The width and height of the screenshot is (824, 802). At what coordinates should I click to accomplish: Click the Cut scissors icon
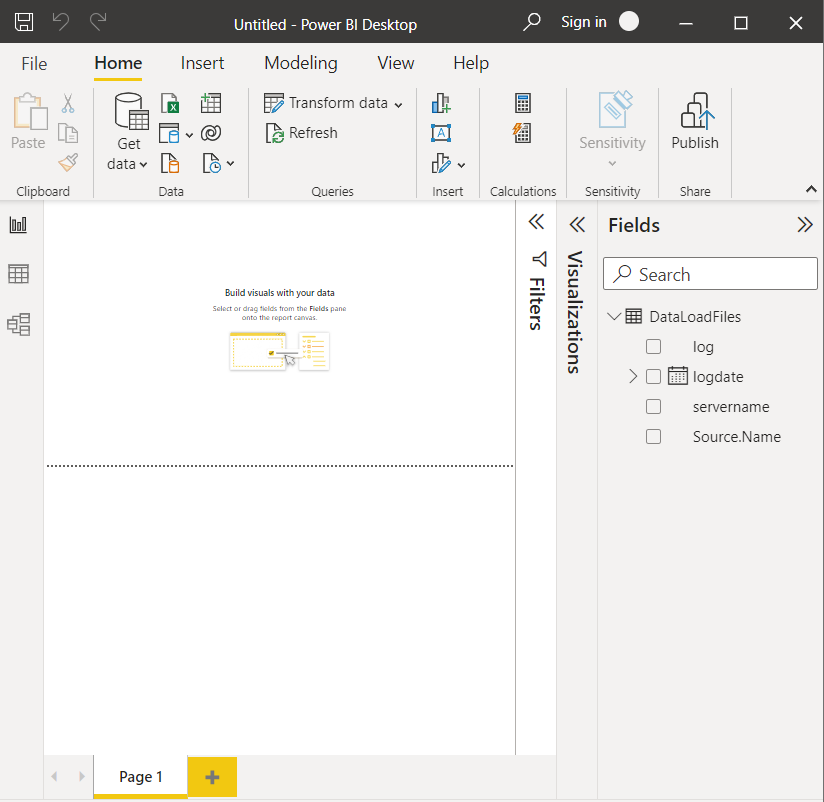68,103
